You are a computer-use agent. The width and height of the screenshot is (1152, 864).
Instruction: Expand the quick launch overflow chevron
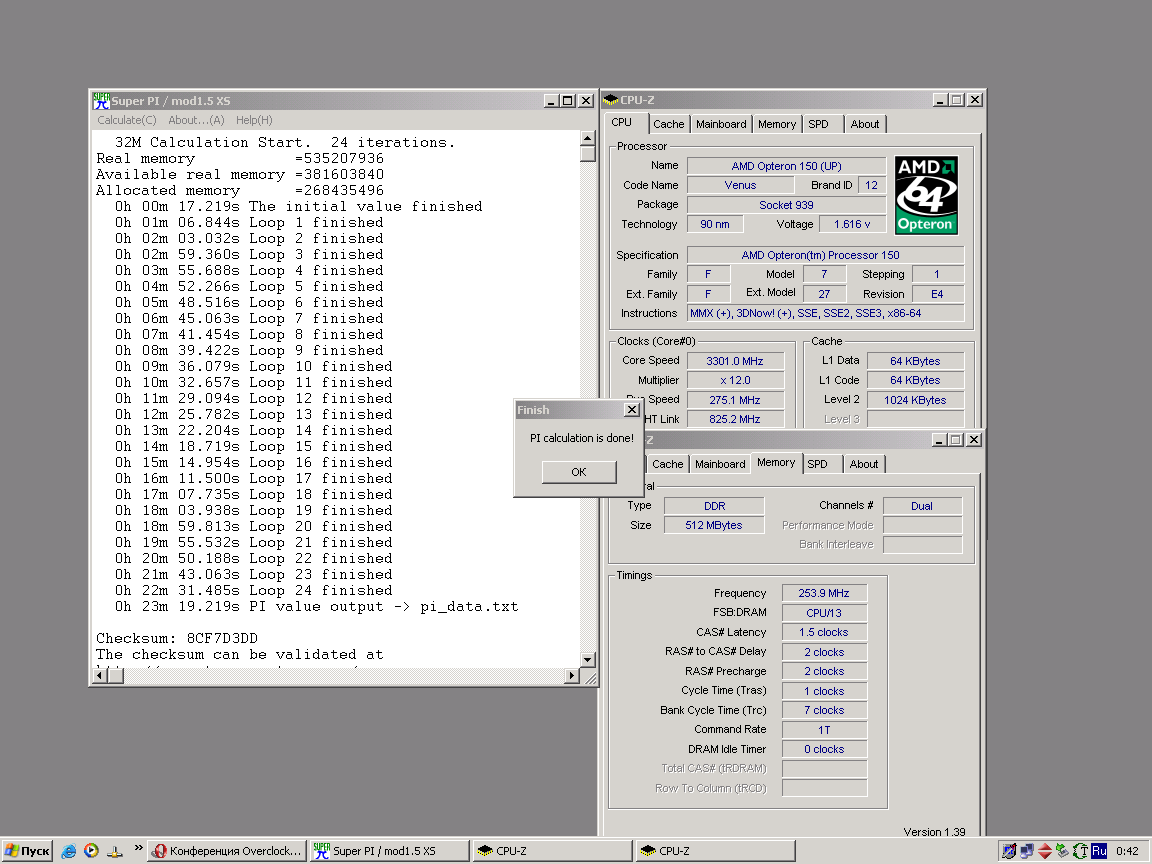138,849
